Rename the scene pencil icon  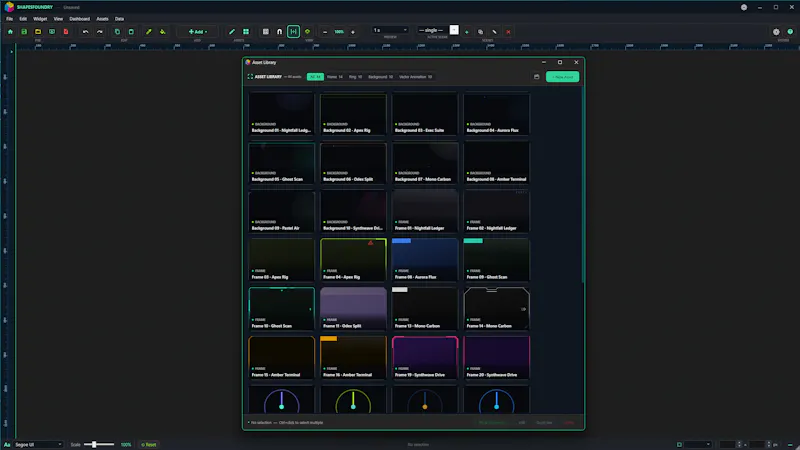[x=494, y=32]
